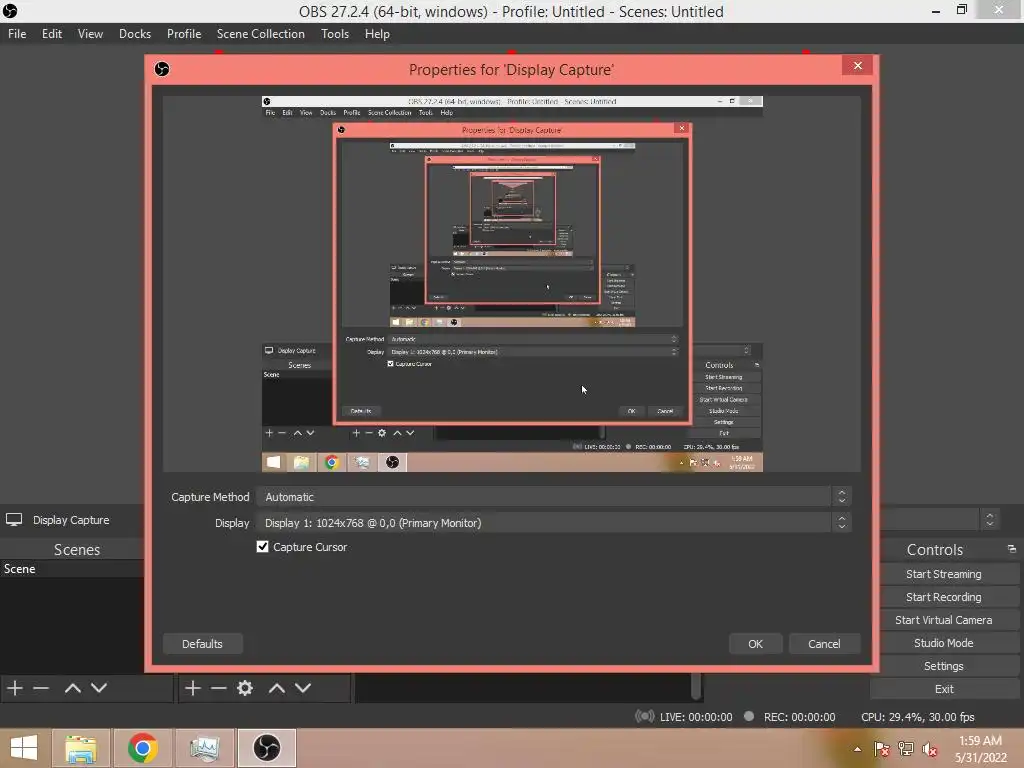Viewport: 1024px width, 768px height.
Task: Cancel the Display Capture properties
Action: pos(824,644)
